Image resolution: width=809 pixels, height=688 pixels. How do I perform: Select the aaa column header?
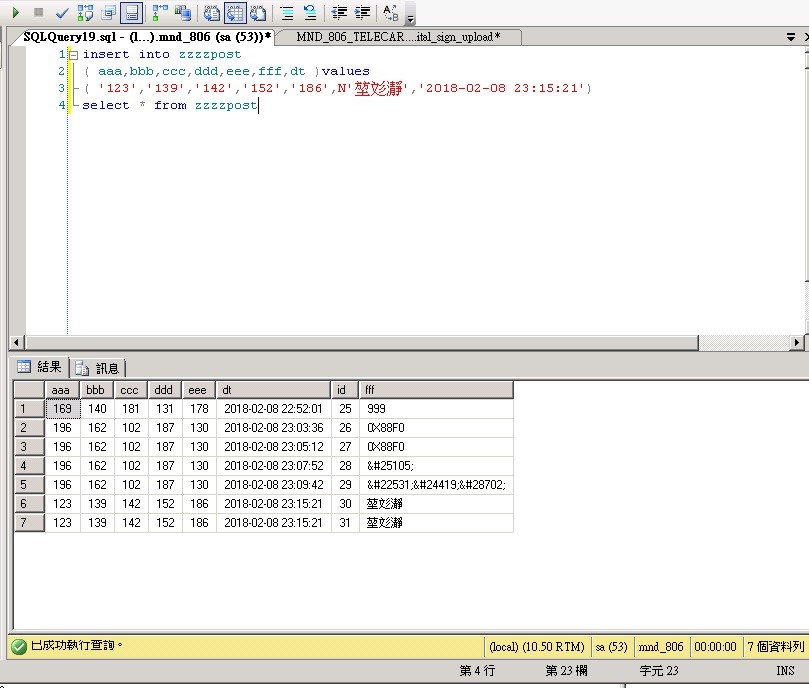pyautogui.click(x=62, y=390)
